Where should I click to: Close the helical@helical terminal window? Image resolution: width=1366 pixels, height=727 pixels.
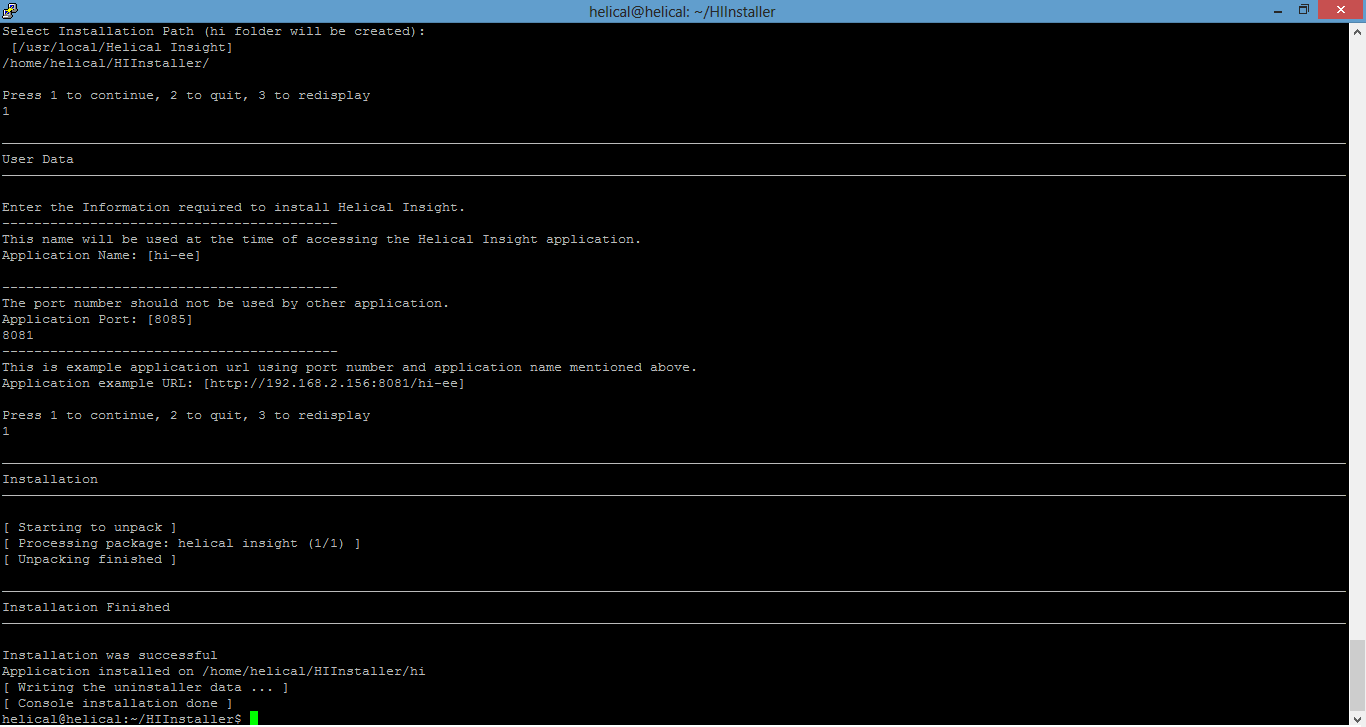(x=1340, y=10)
